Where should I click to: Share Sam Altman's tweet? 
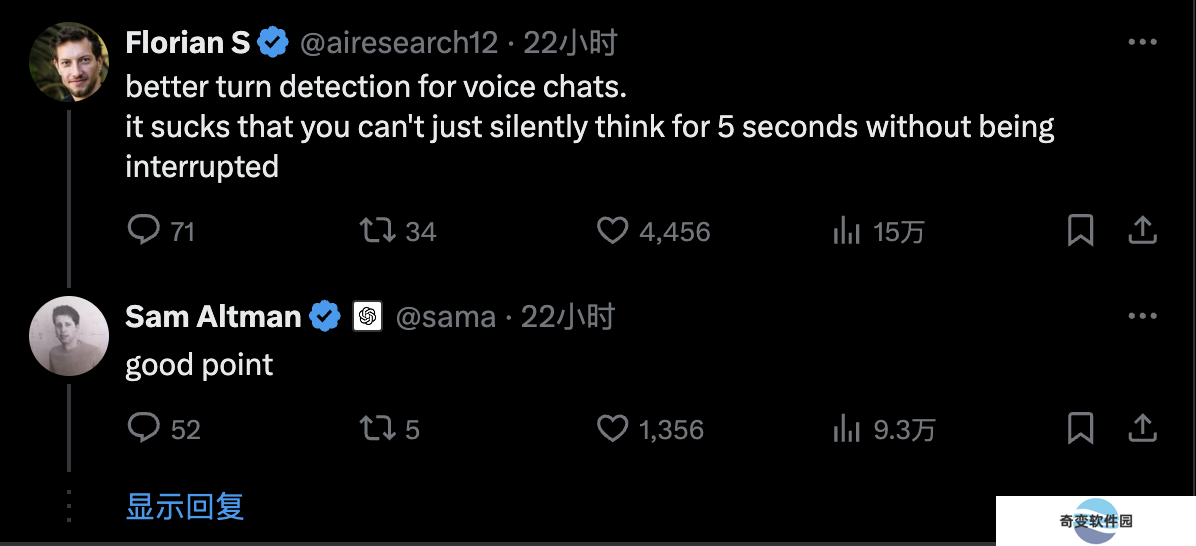[x=1143, y=428]
